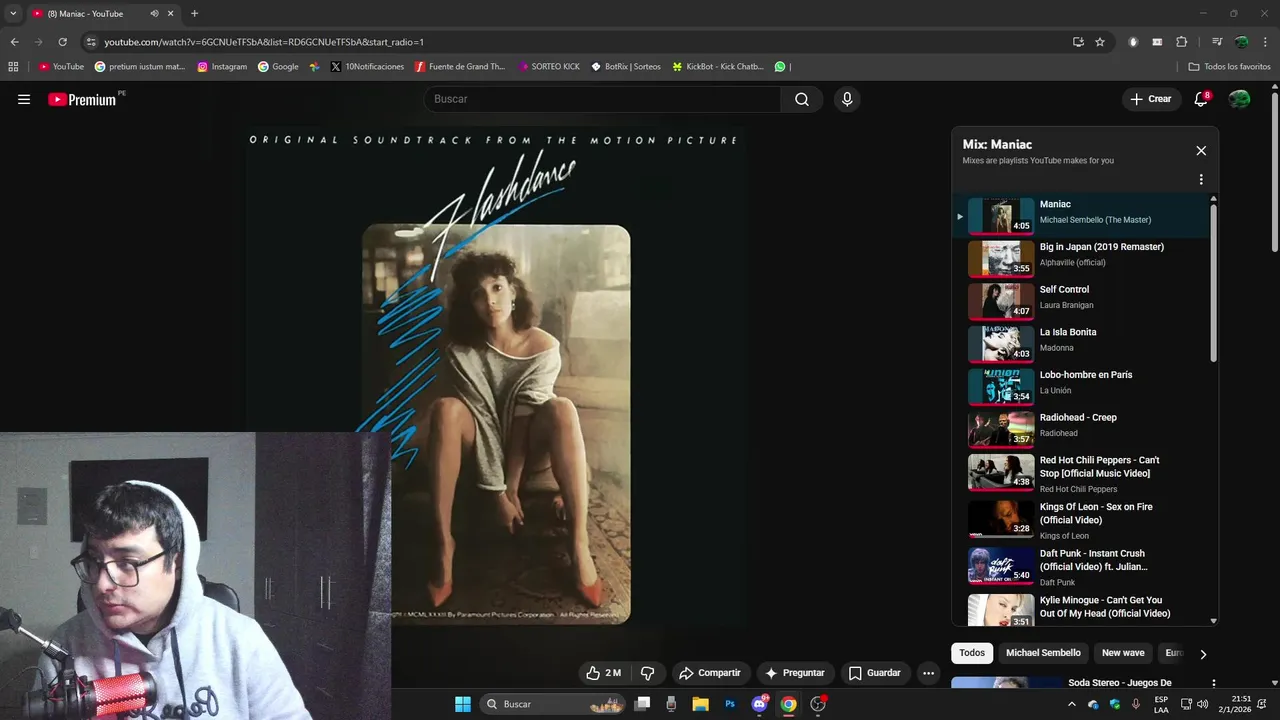Play Kylie Minogue Can't Get You Out

(x=1081, y=609)
